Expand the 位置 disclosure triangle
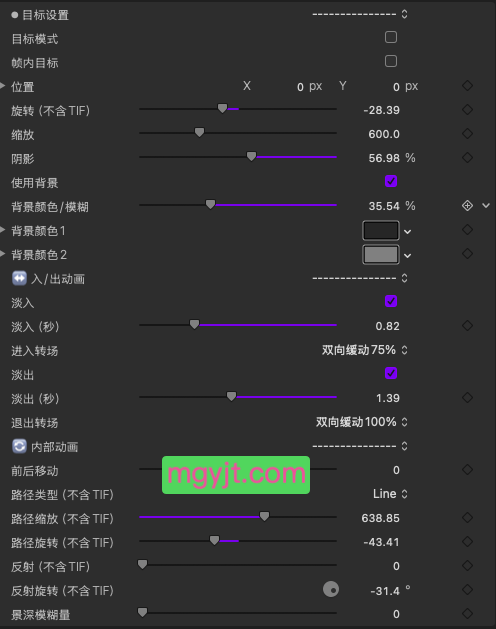 coord(2,85)
